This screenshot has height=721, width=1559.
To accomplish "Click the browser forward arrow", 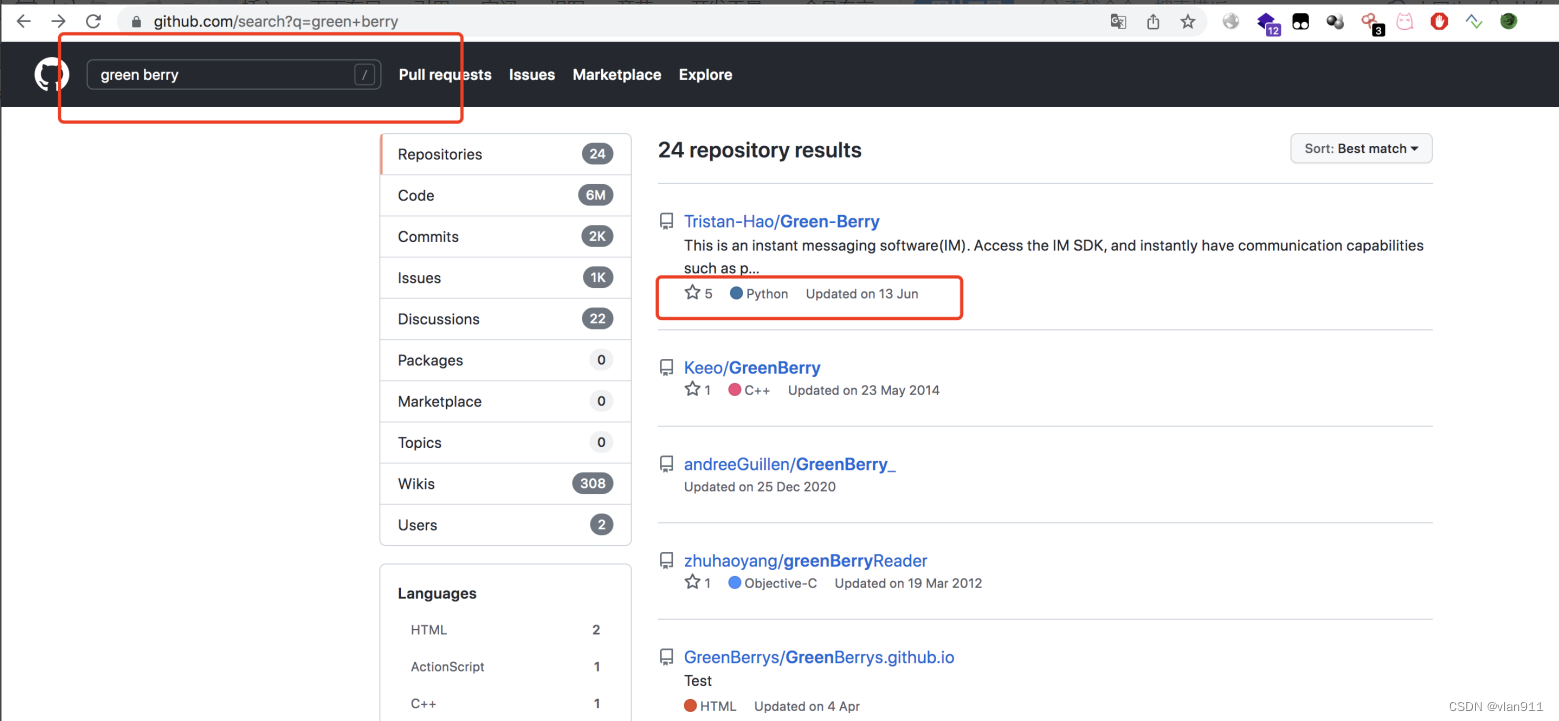I will tap(59, 21).
